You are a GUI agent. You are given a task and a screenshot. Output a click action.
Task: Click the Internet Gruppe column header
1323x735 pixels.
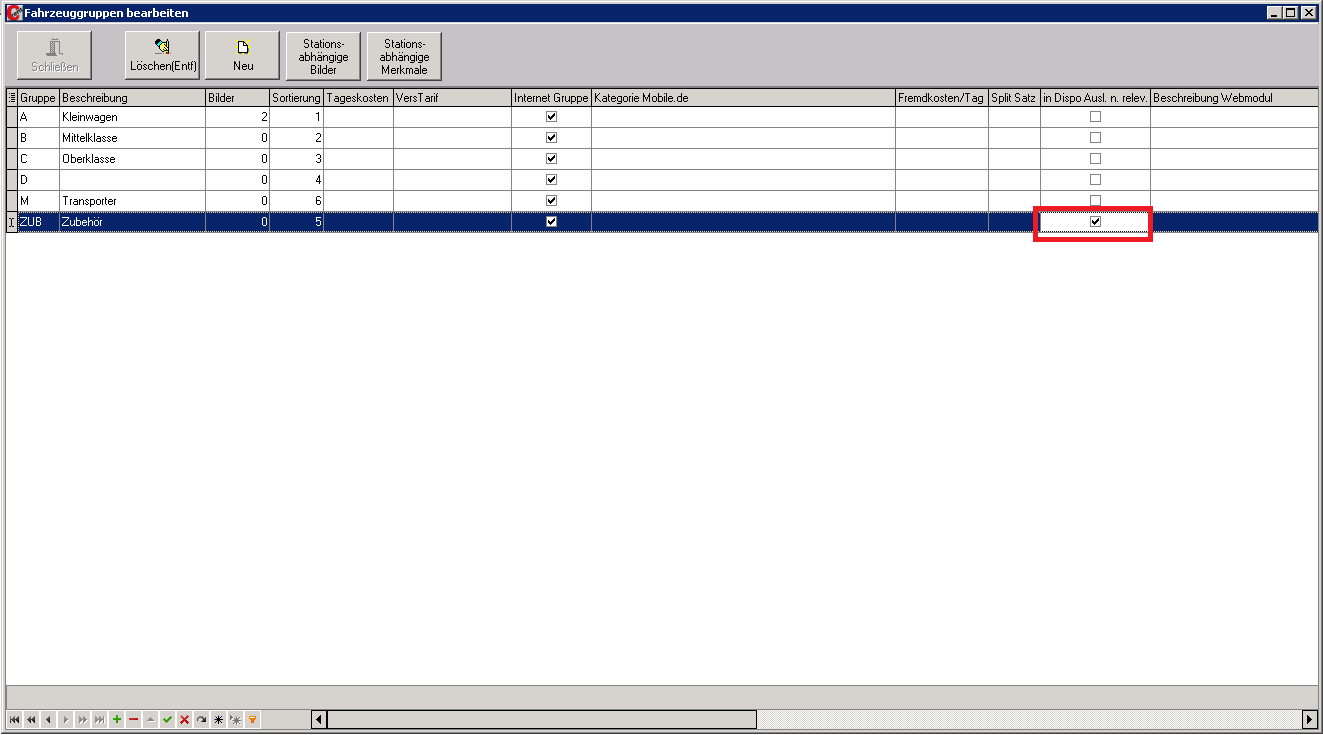551,98
